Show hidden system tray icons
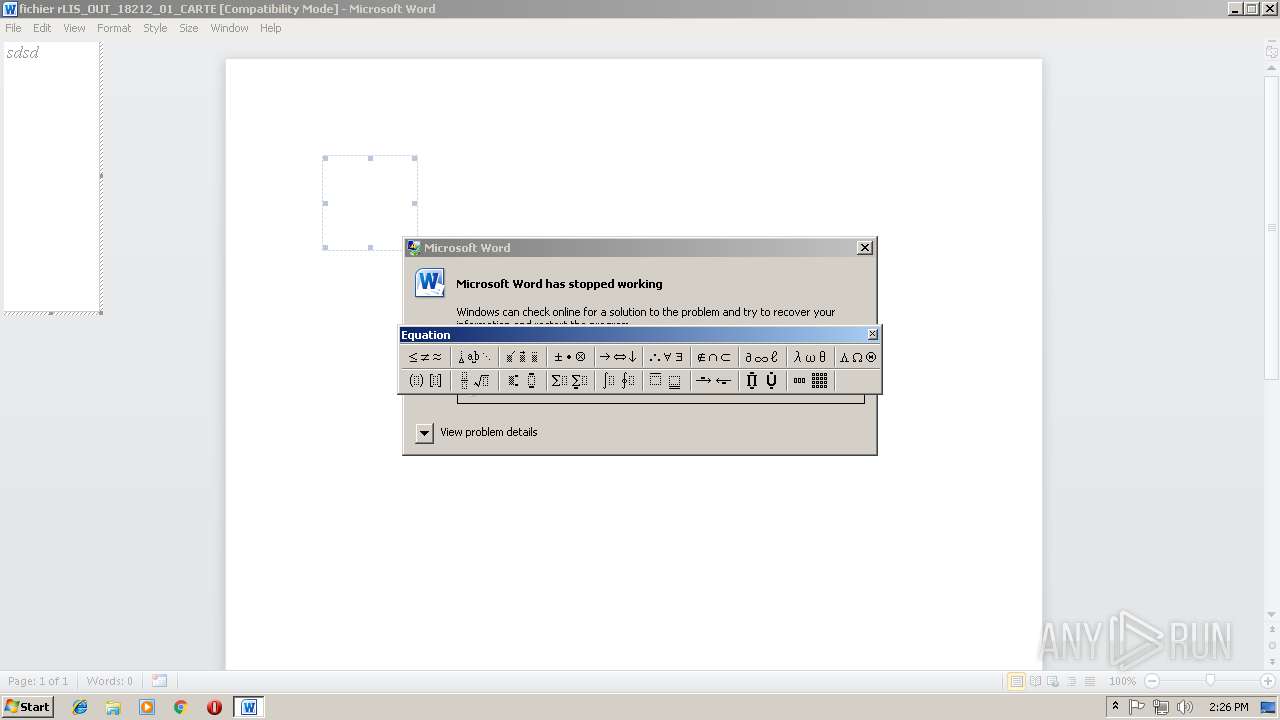Viewport: 1280px width, 720px height. (x=1115, y=707)
